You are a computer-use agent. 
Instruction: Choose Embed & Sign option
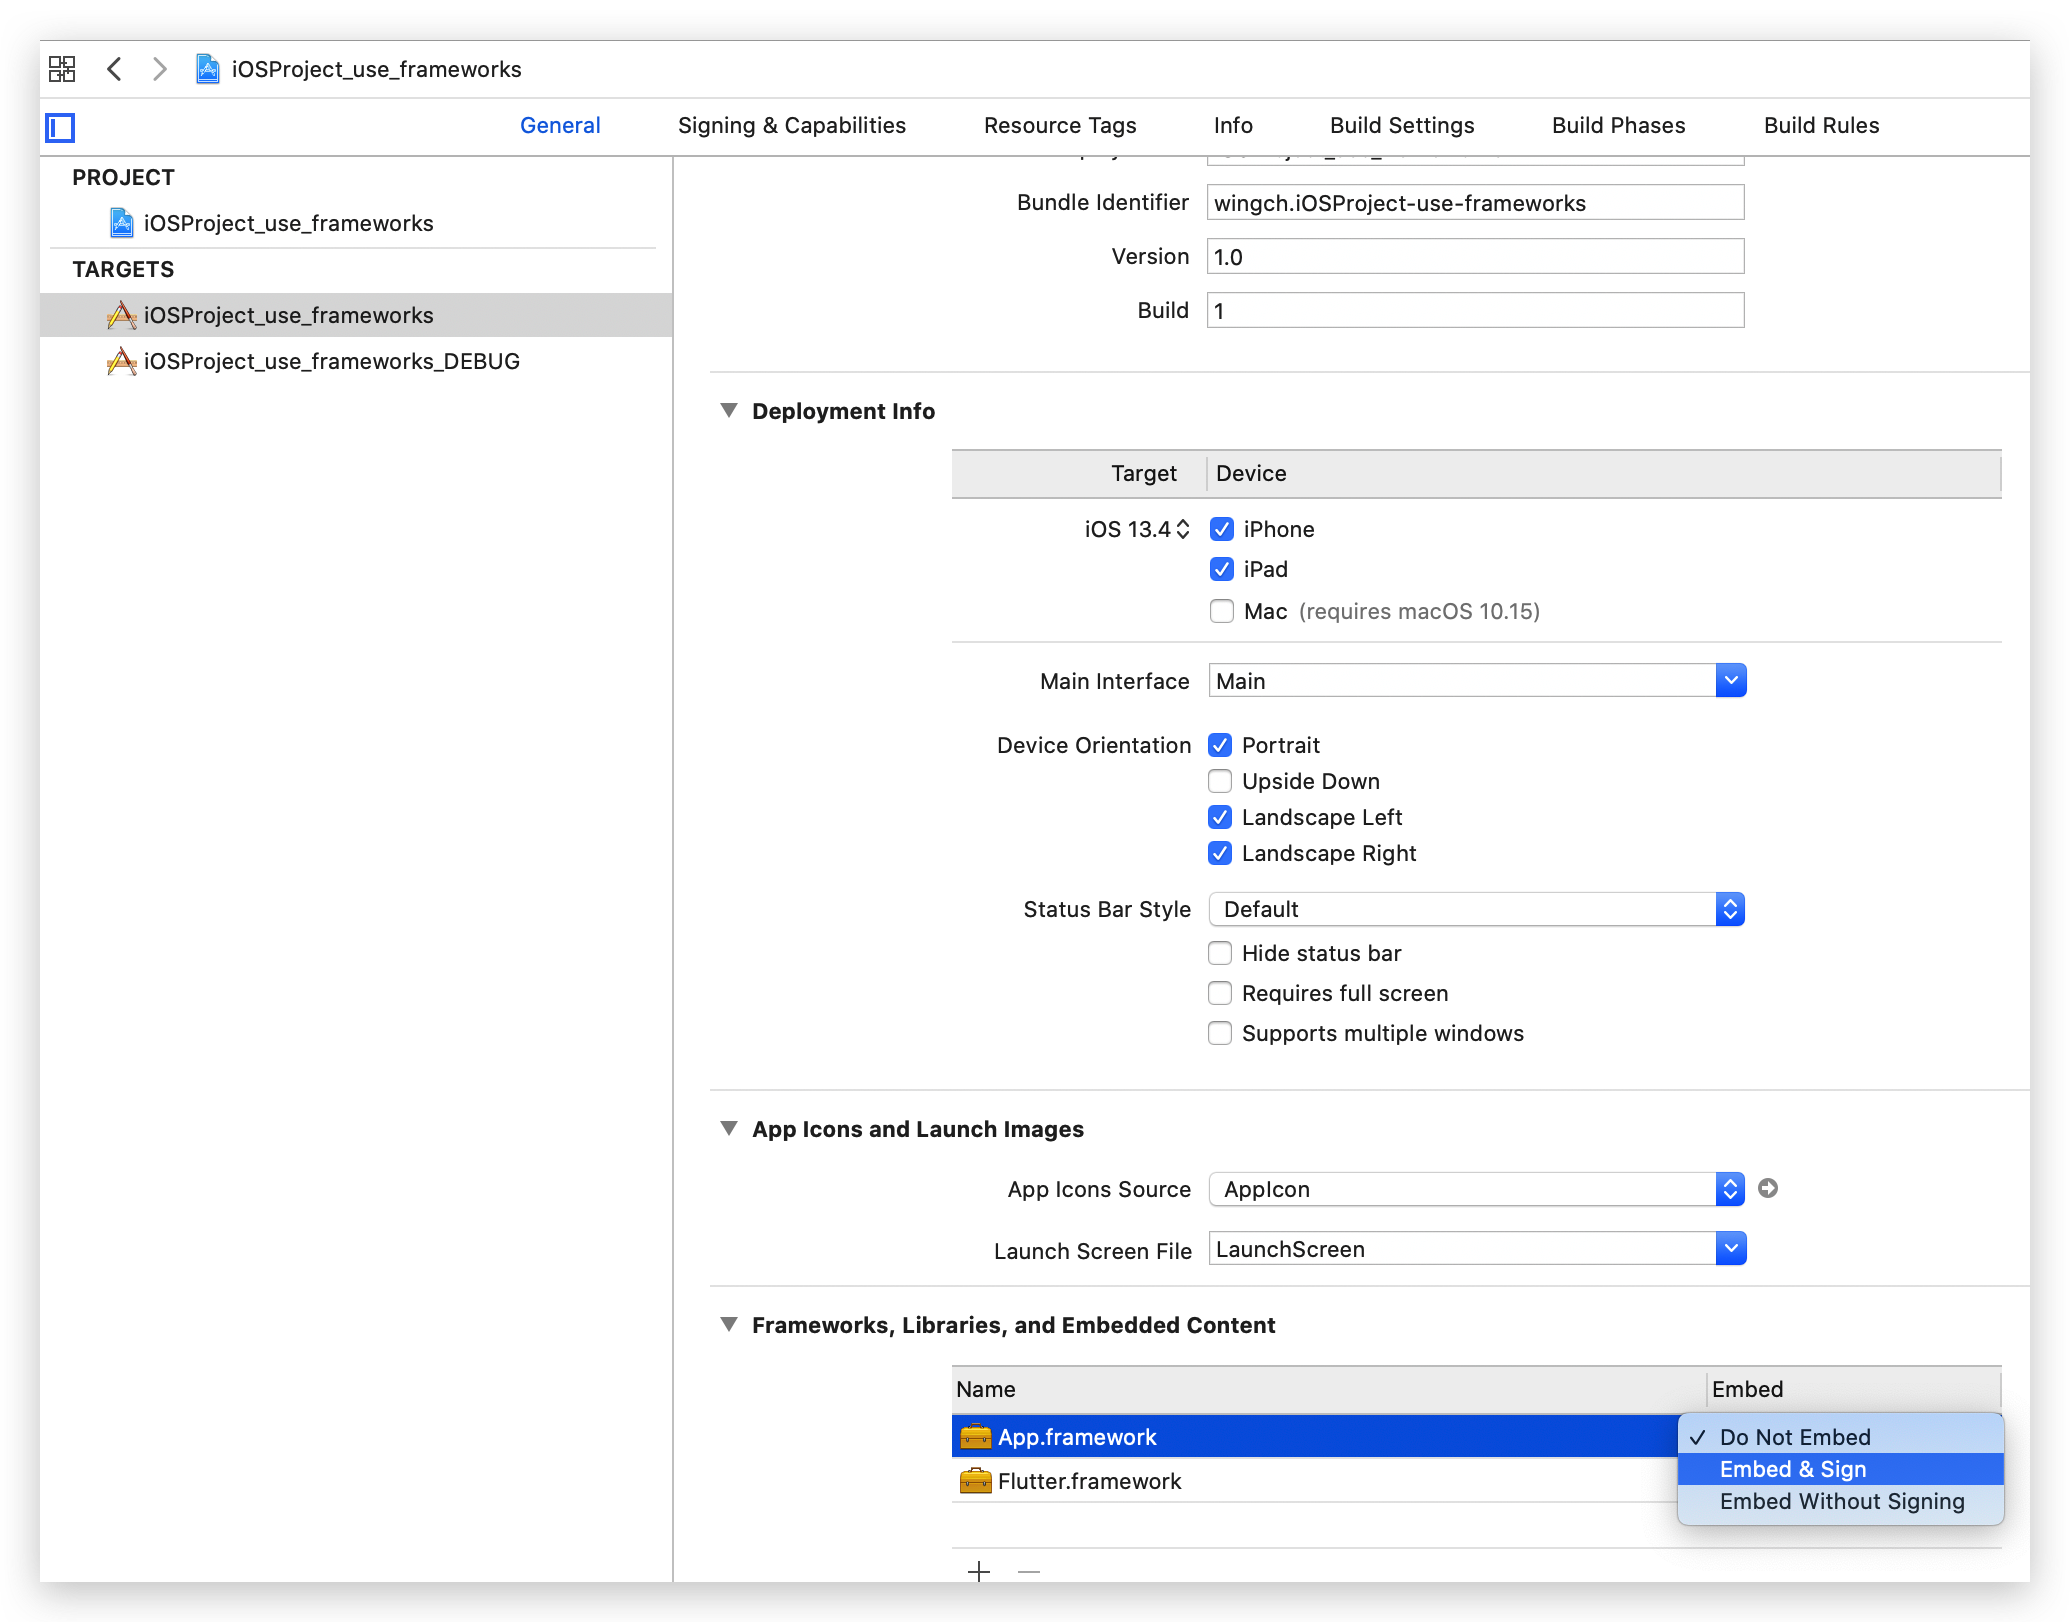coord(1841,1469)
